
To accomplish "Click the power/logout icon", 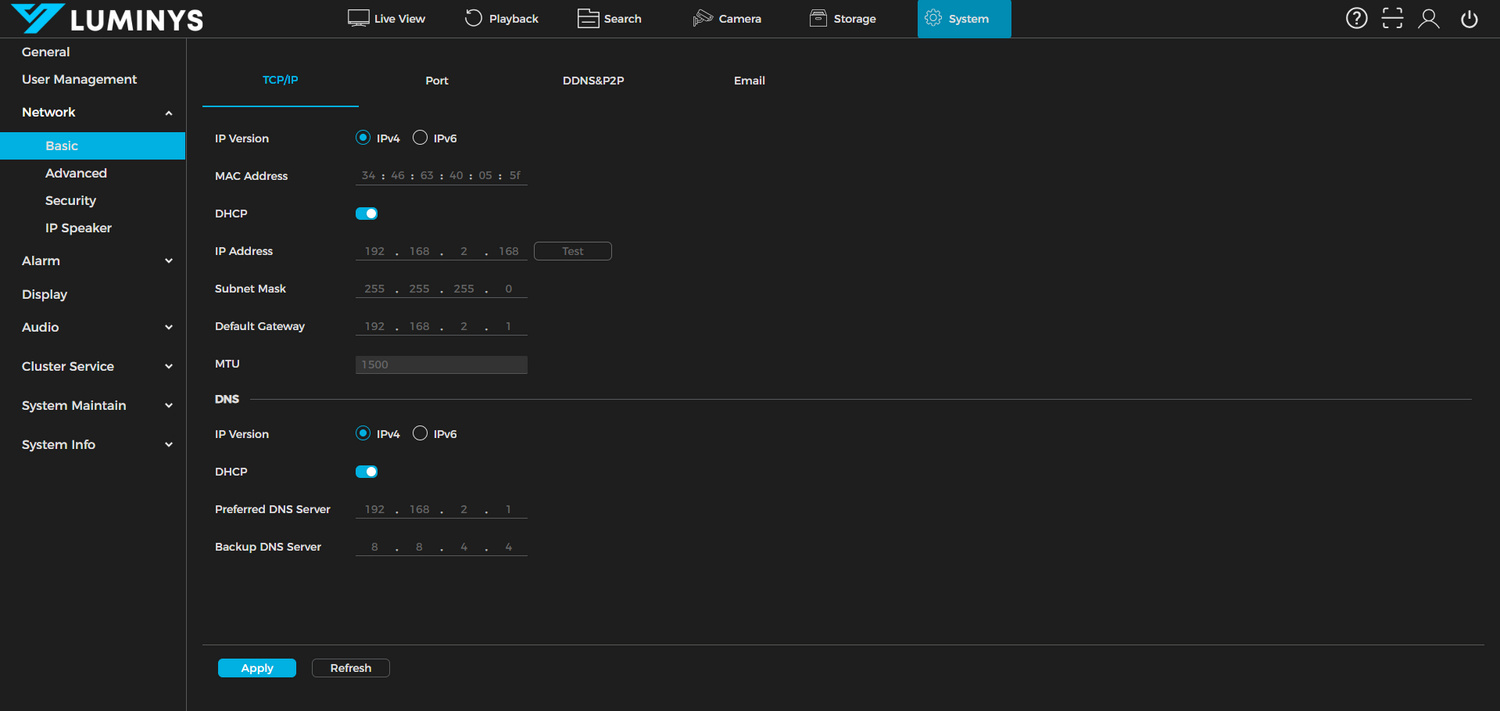I will click(1468, 18).
